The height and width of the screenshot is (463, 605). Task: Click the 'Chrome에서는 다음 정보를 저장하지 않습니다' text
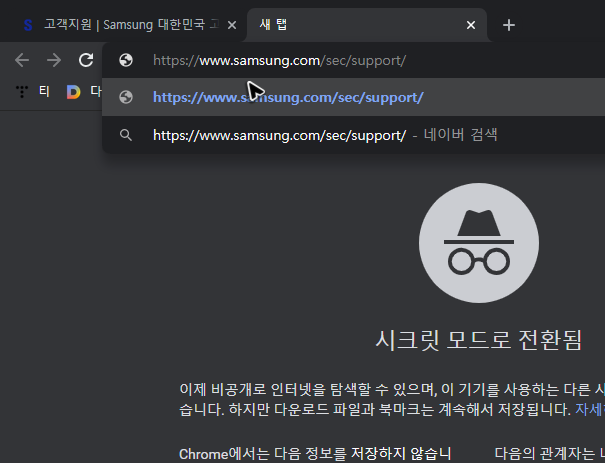tap(315, 454)
